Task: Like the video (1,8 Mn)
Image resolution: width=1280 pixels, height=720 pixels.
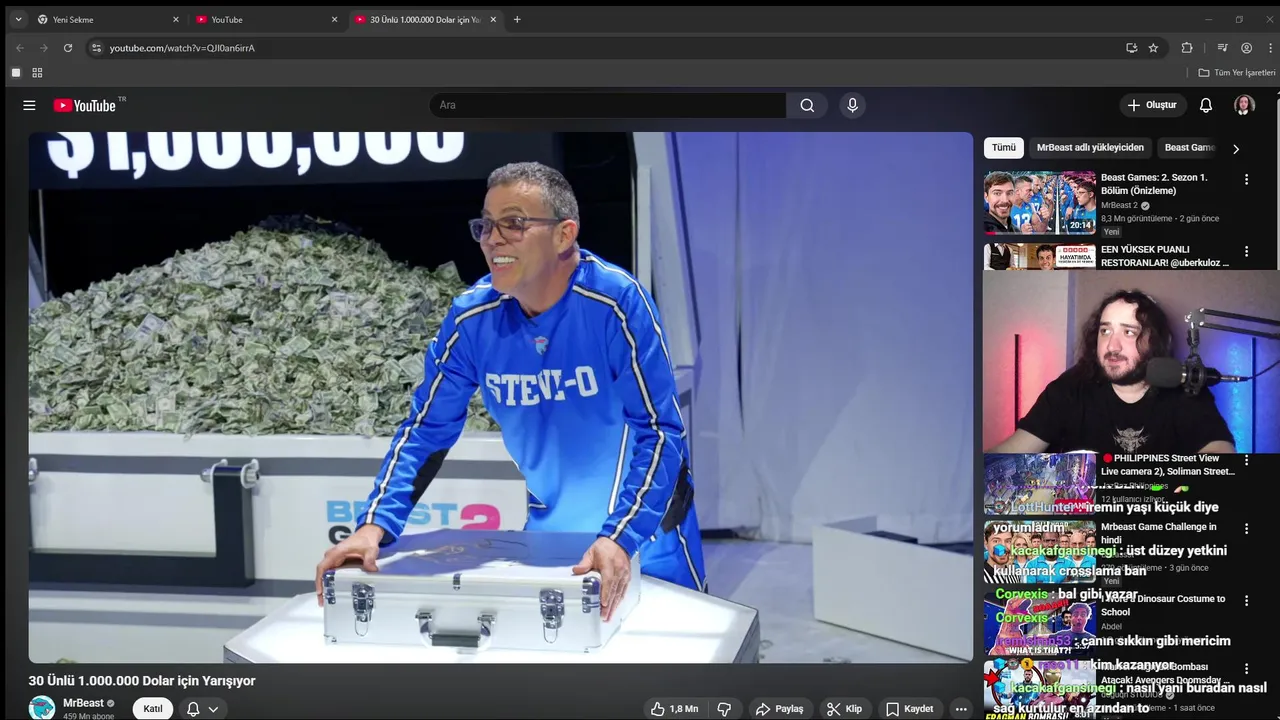Action: pos(675,709)
